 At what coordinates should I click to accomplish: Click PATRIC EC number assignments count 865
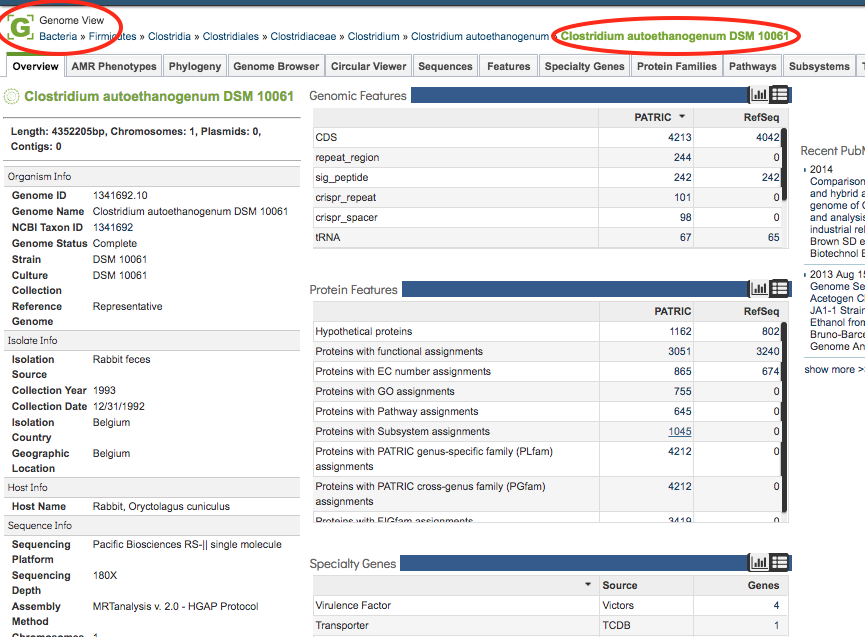tap(682, 371)
